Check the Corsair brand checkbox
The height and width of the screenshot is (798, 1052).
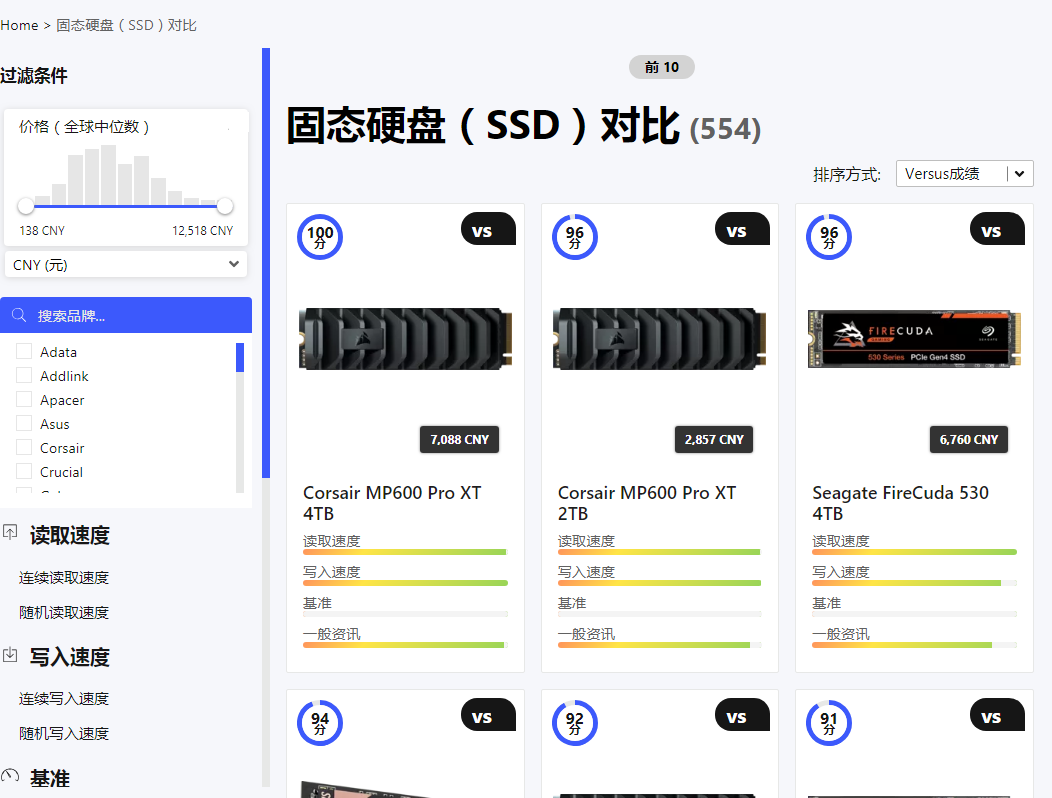(24, 447)
